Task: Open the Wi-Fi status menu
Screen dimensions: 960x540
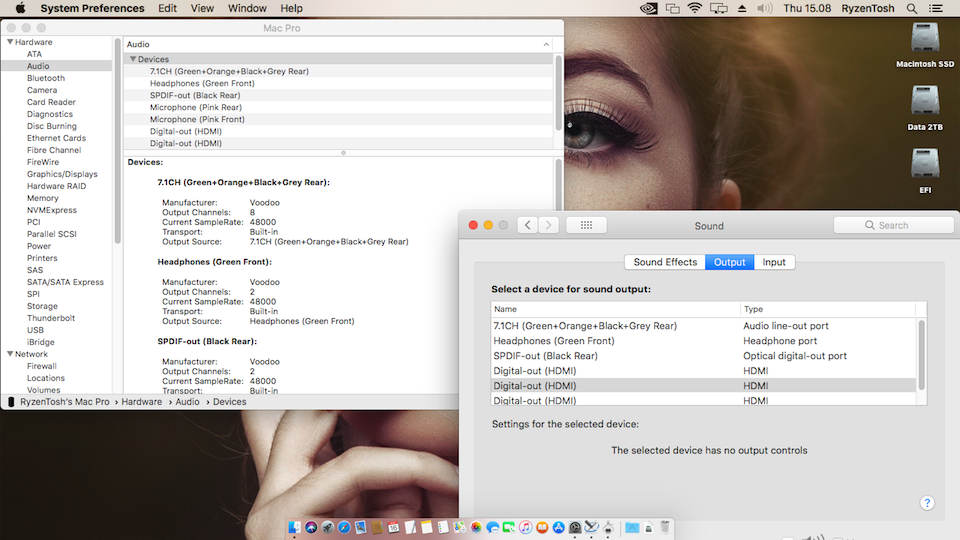Action: click(695, 8)
